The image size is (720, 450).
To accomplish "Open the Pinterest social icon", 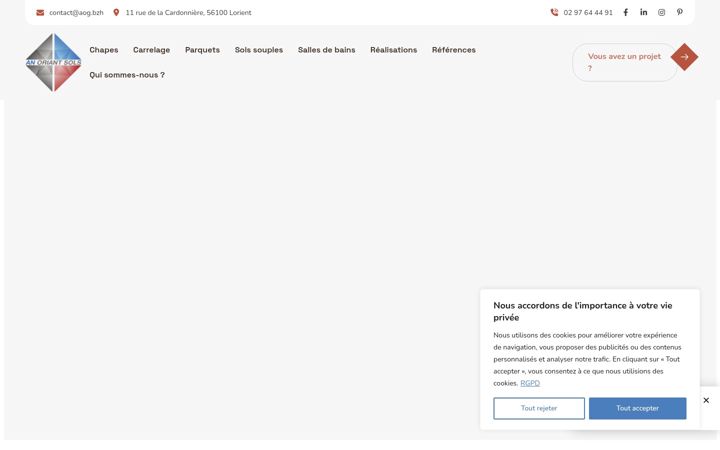I will click(x=680, y=12).
